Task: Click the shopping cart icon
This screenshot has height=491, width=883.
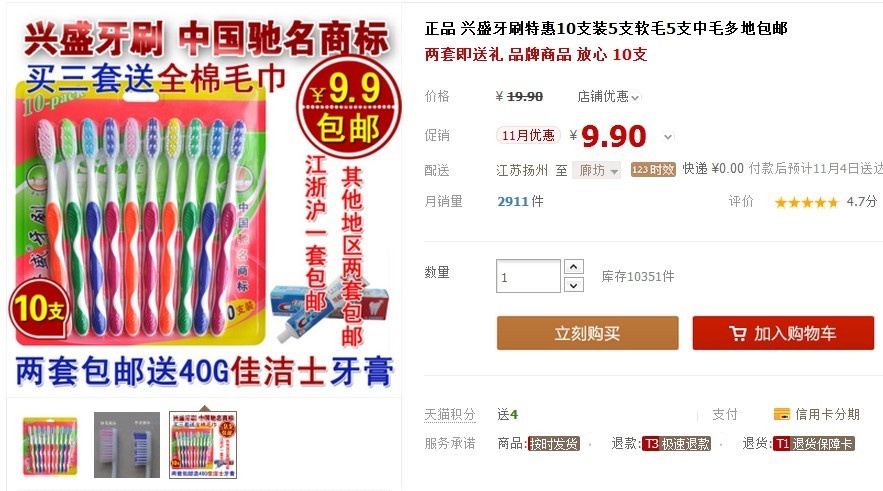Action: (x=737, y=334)
